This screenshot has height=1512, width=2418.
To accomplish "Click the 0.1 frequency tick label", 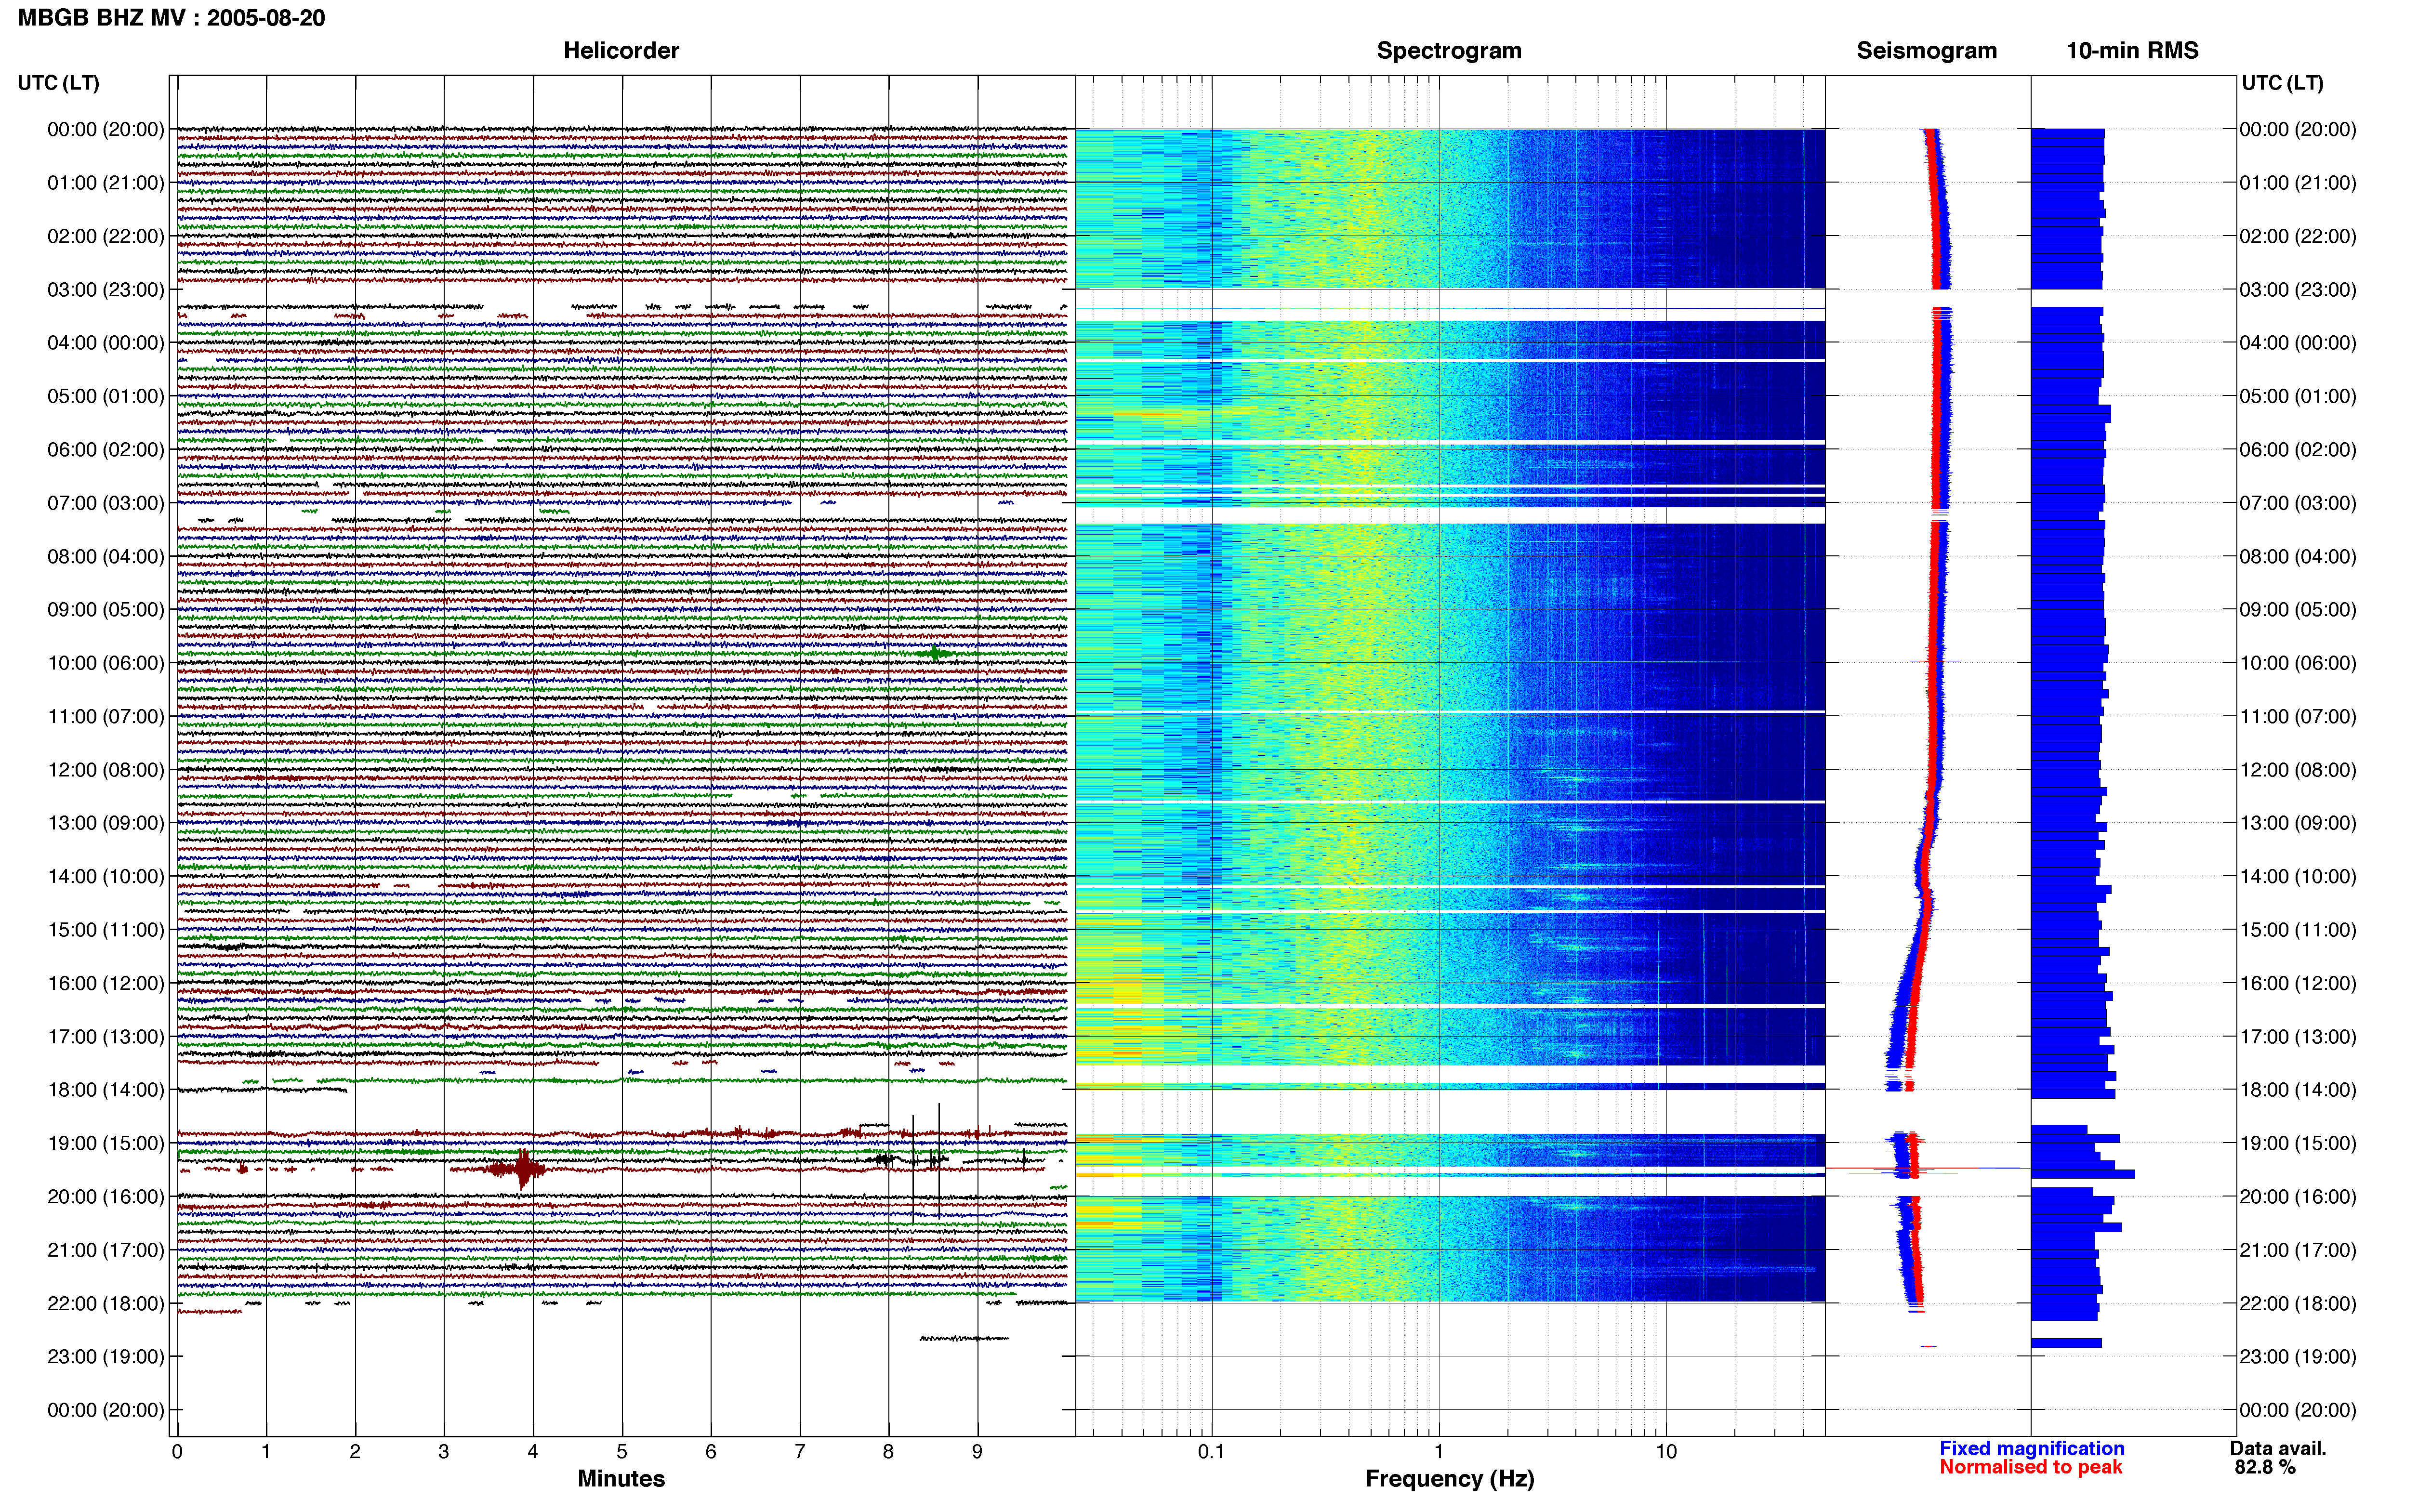I will pyautogui.click(x=1211, y=1452).
